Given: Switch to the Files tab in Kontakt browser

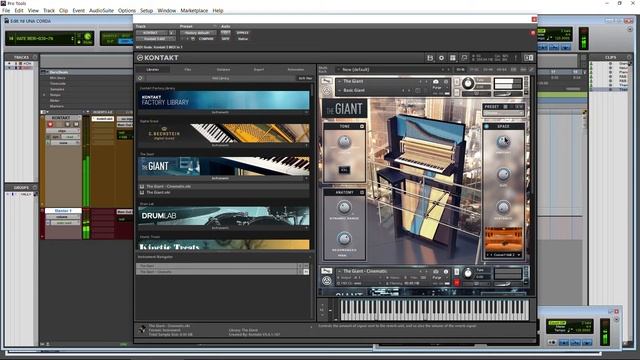Looking at the screenshot, I should [188, 70].
